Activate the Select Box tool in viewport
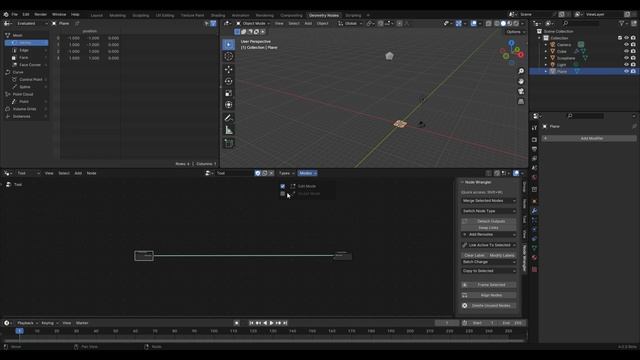The width and height of the screenshot is (640, 360). [229, 44]
